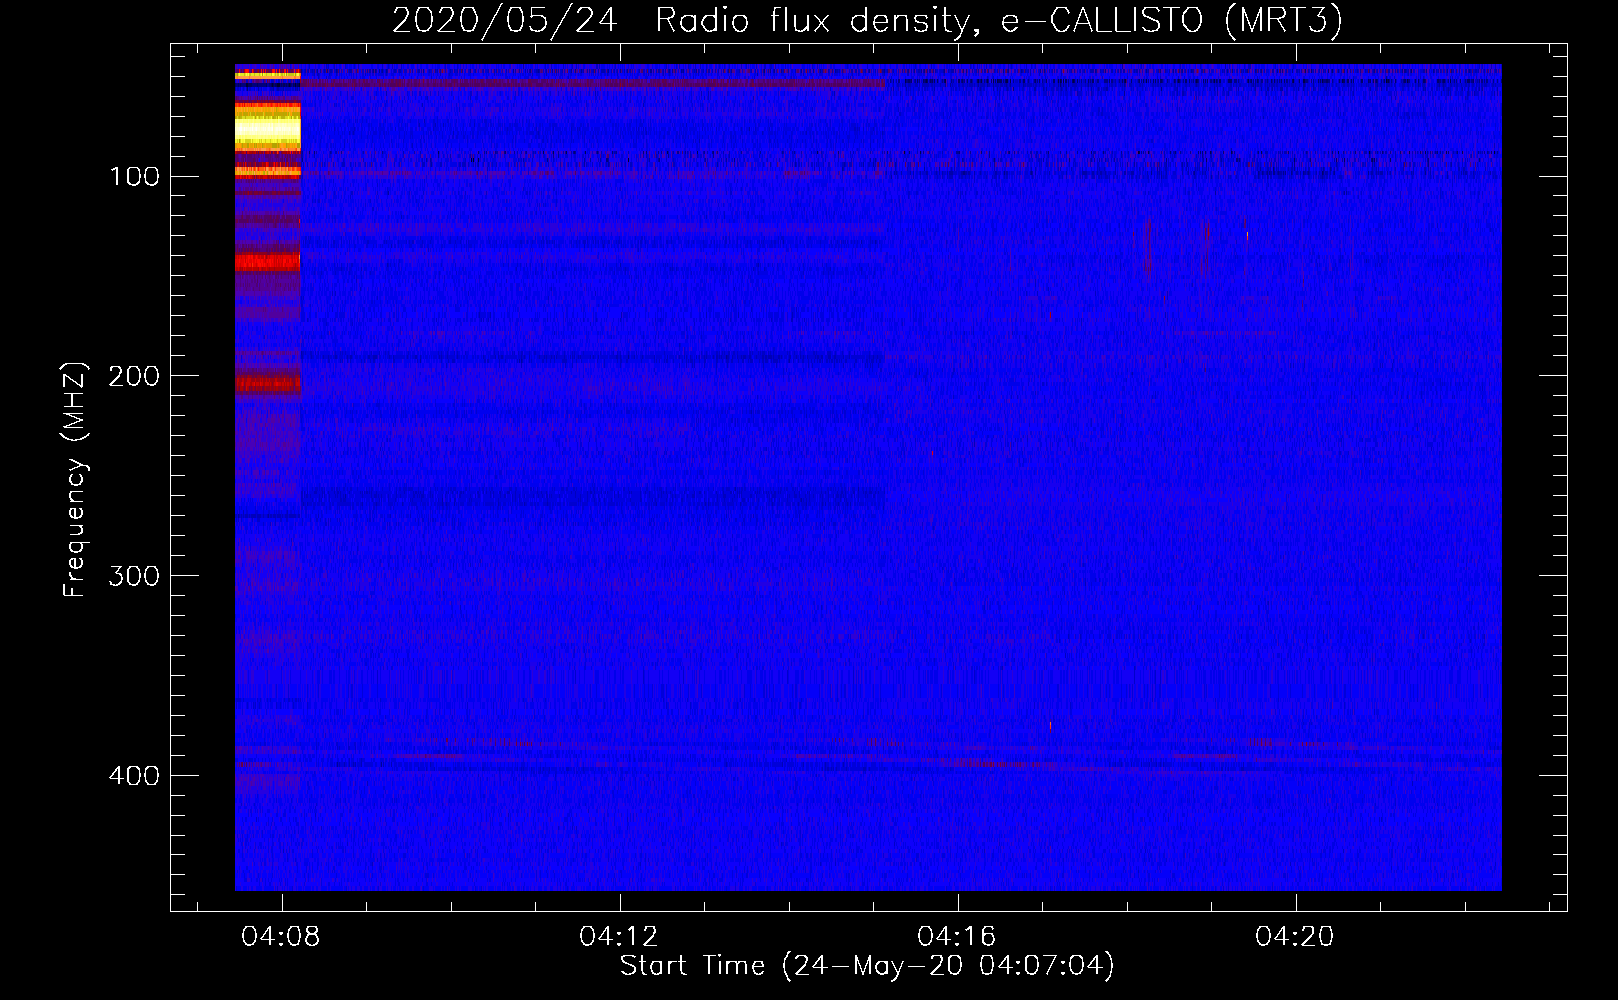Click the bright yellow-white burst near 80 MHz
The height and width of the screenshot is (1000, 1618).
point(267,130)
